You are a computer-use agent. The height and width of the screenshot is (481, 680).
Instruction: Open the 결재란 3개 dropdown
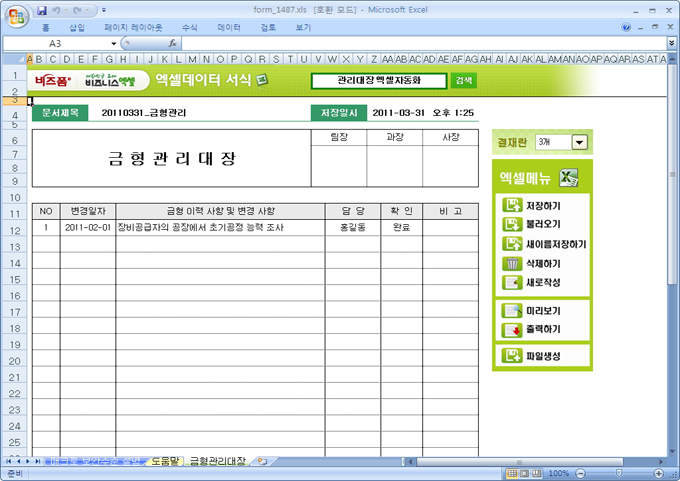579,142
